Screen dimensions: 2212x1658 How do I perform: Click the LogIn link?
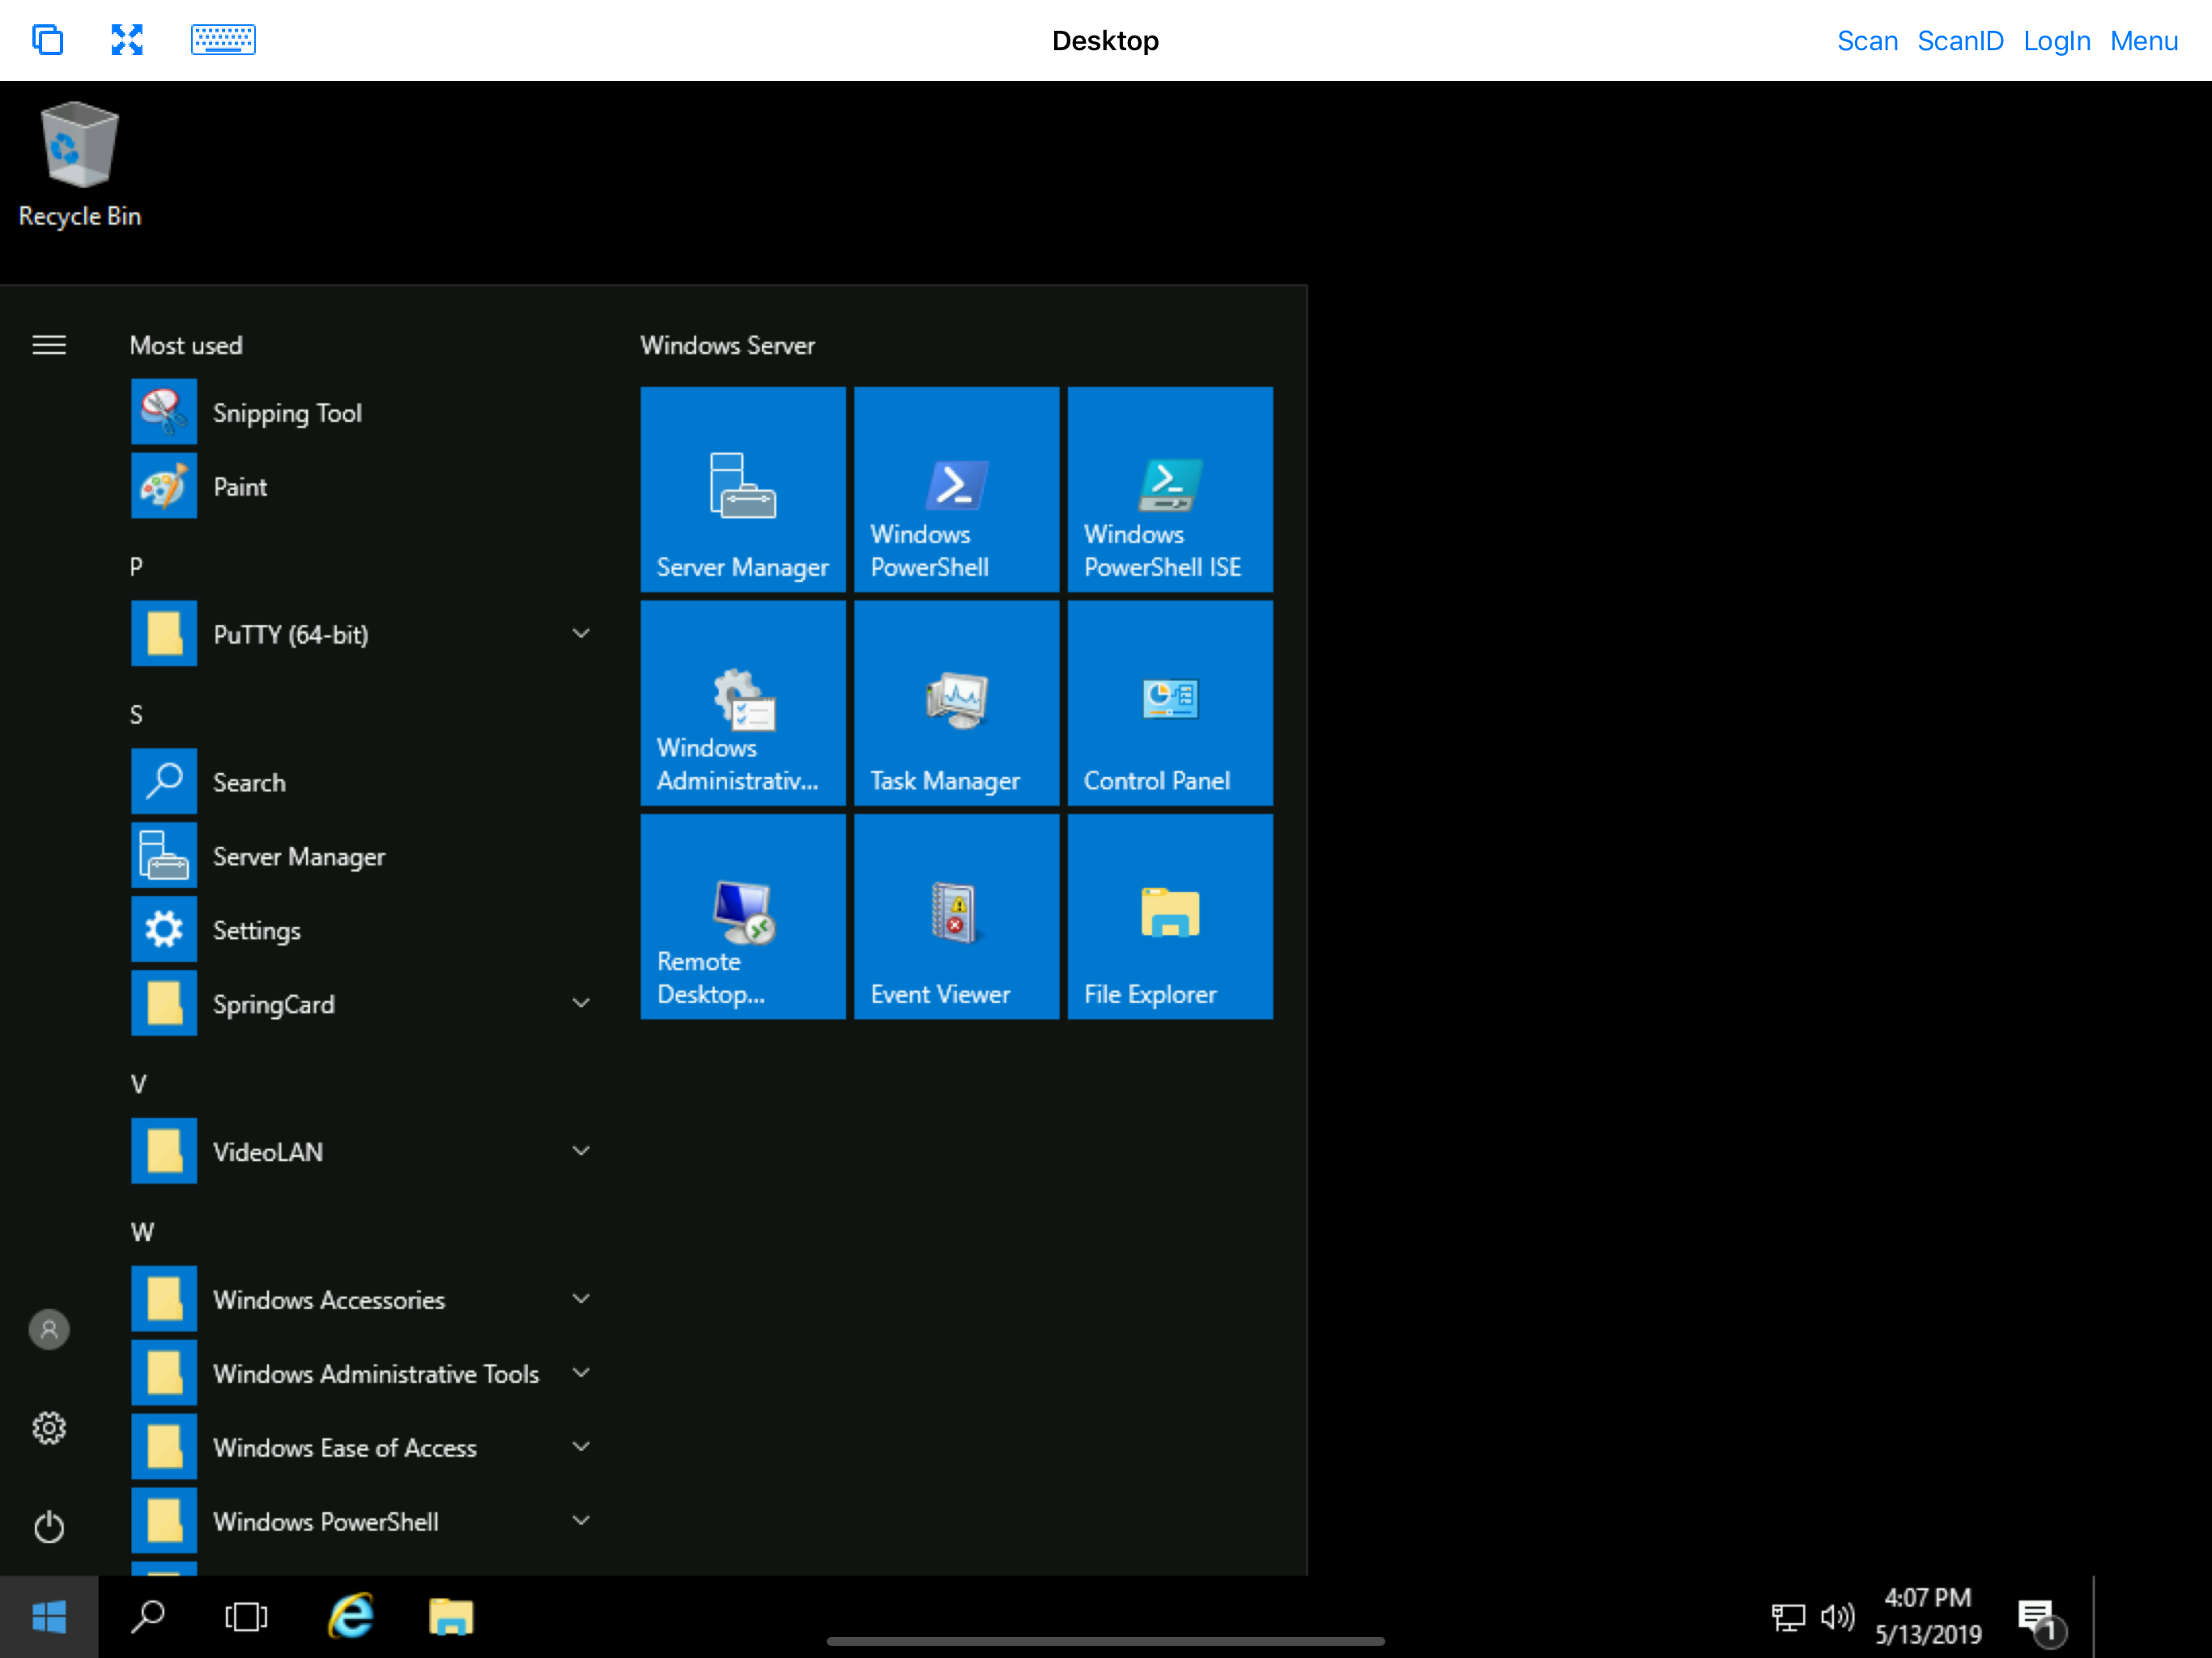(x=2057, y=41)
